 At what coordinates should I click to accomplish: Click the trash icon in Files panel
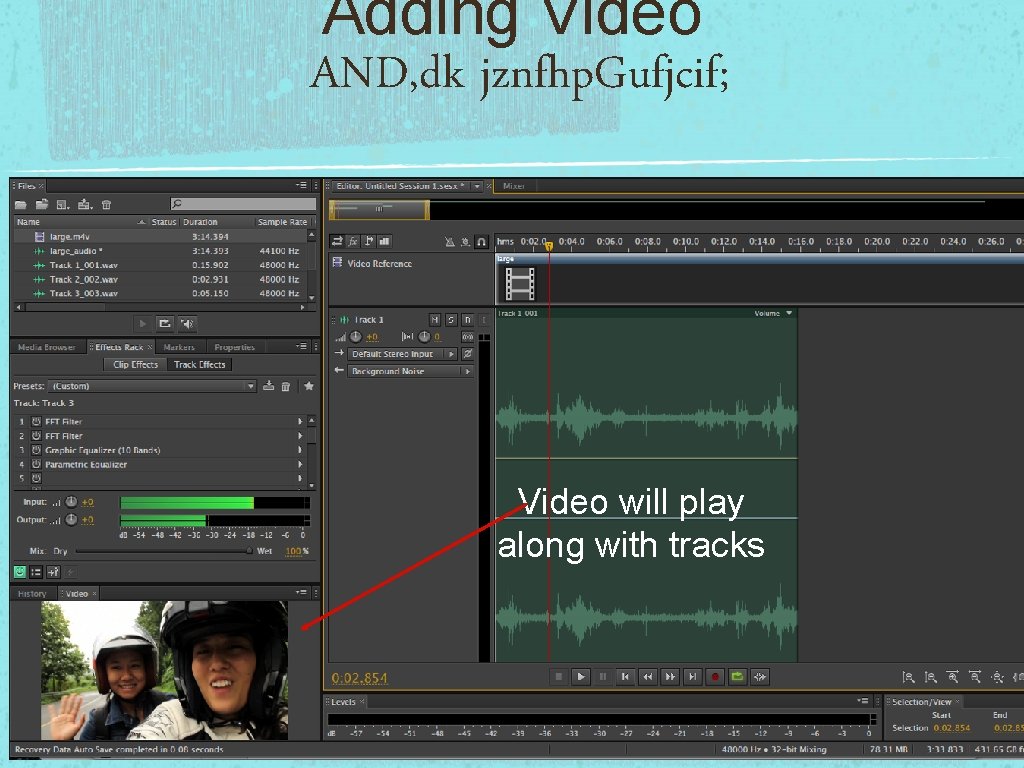coord(106,204)
